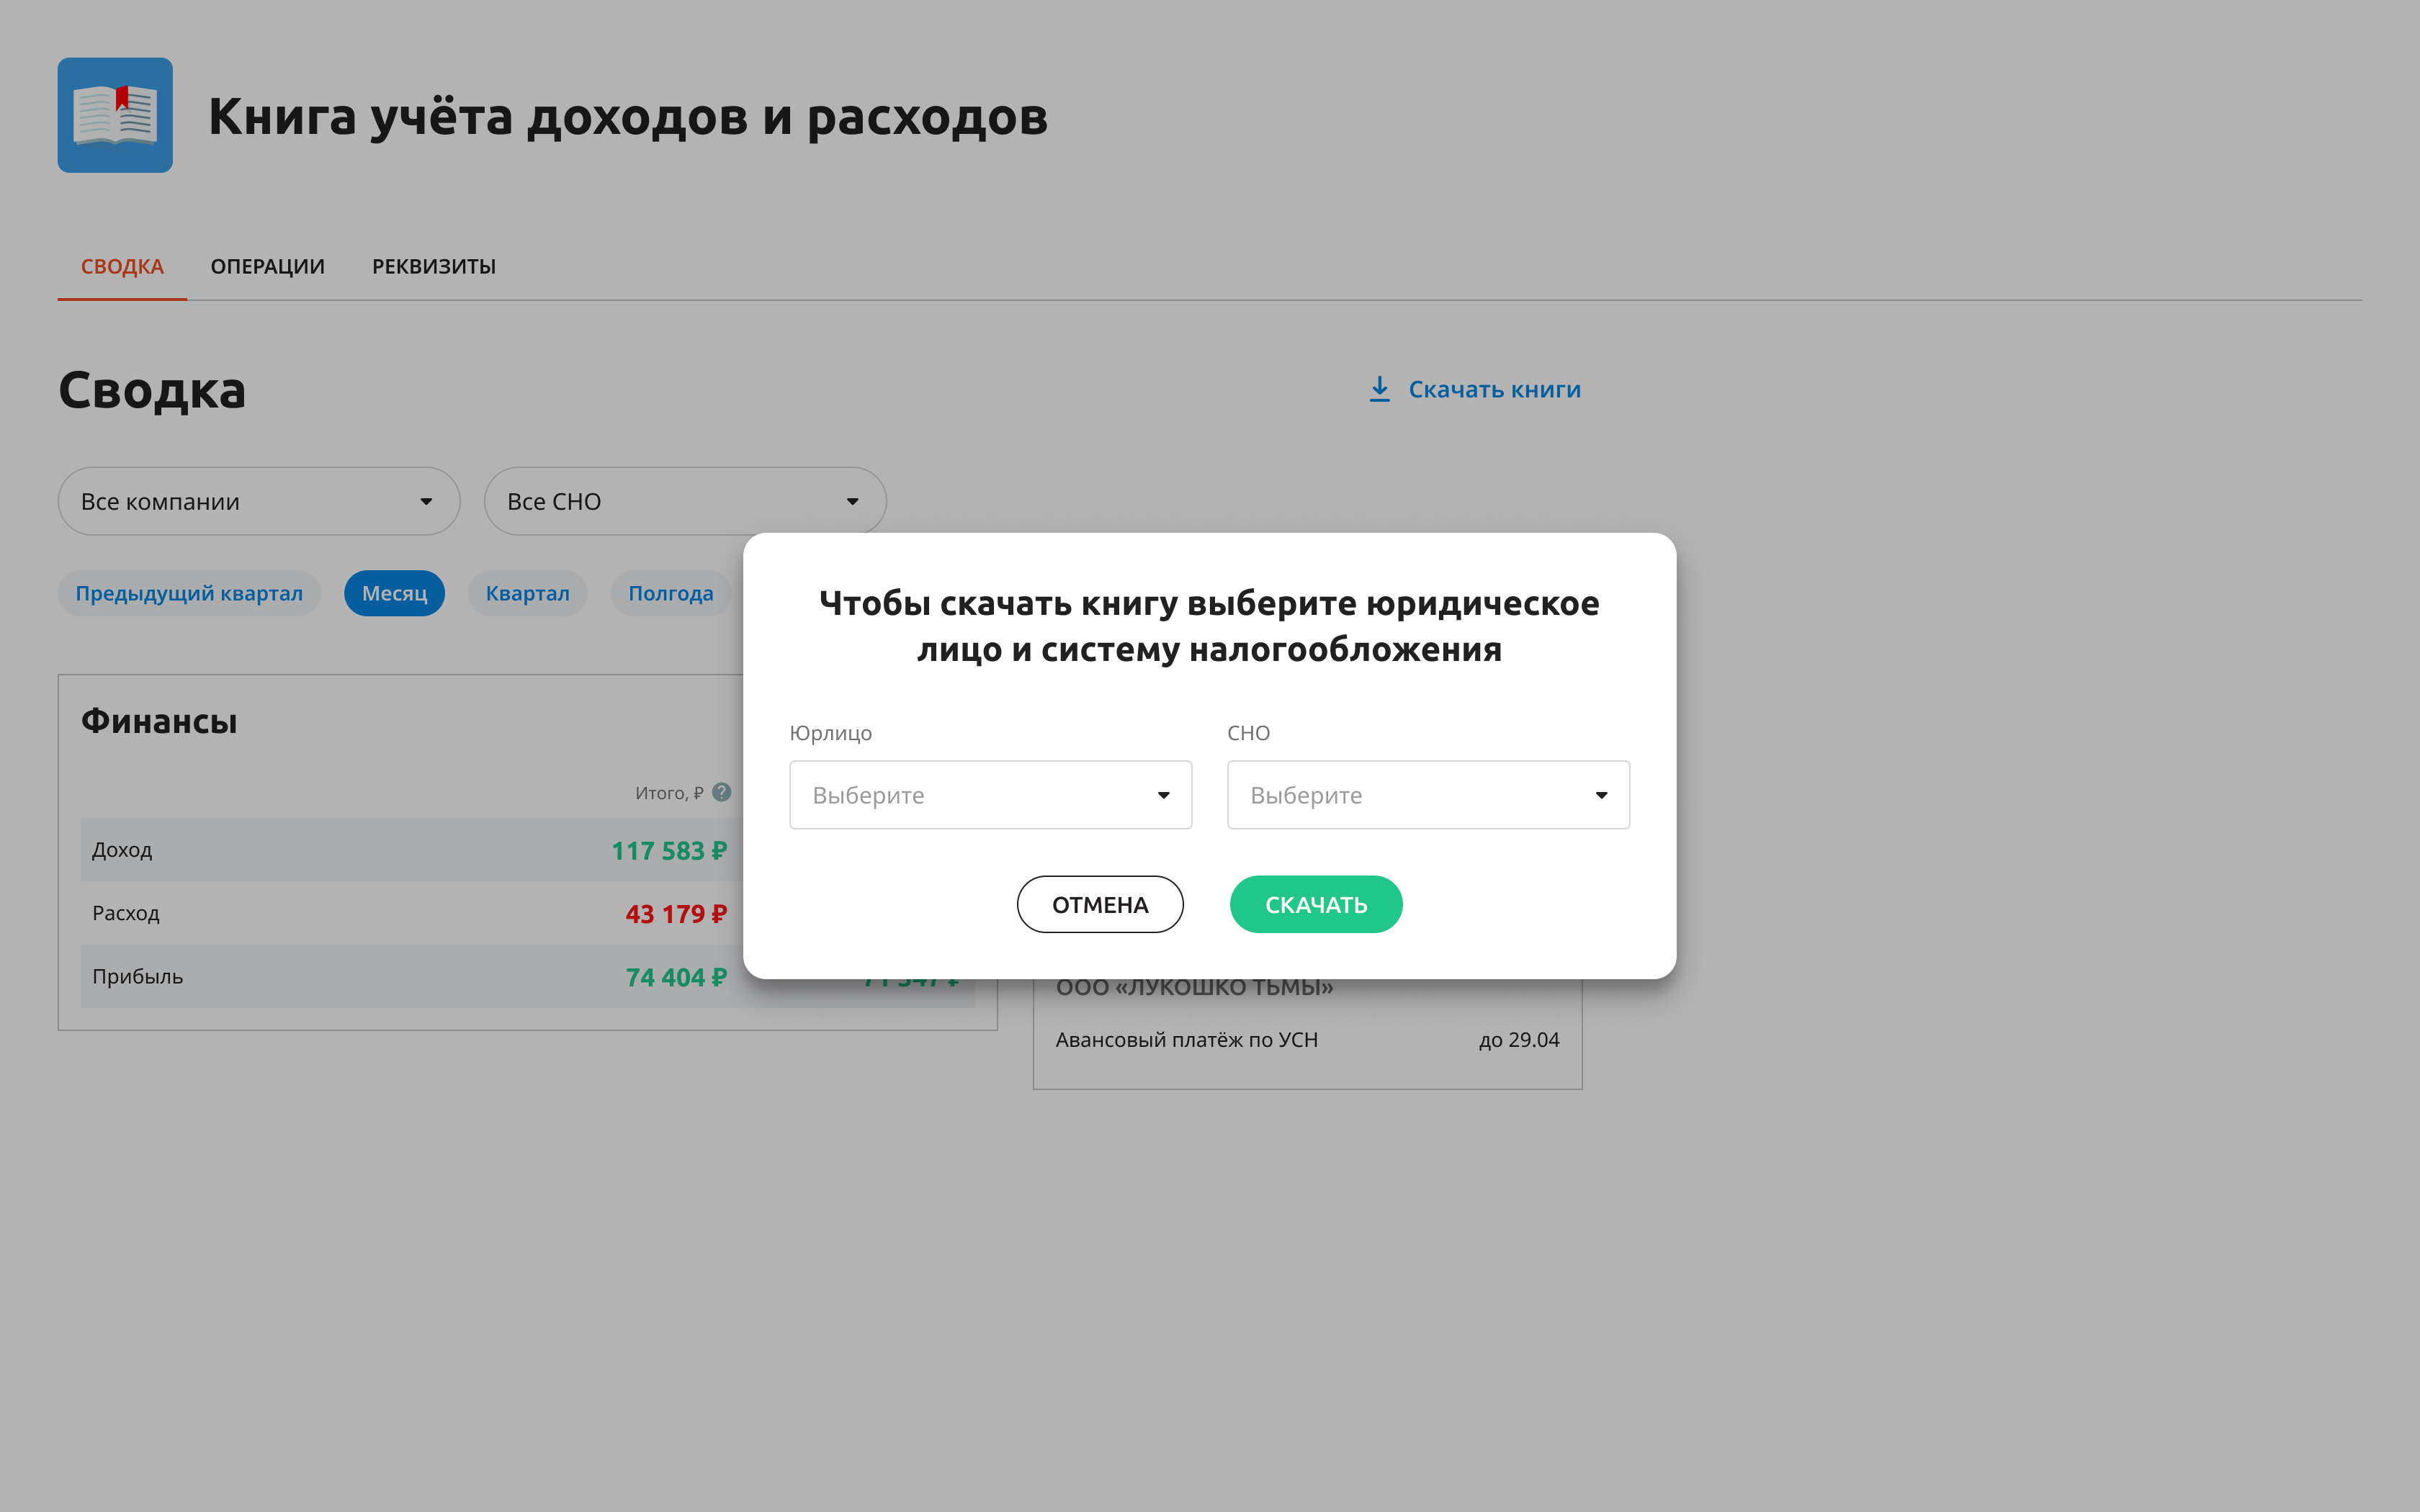Expand the Все СНО filter dropdown

(x=685, y=501)
